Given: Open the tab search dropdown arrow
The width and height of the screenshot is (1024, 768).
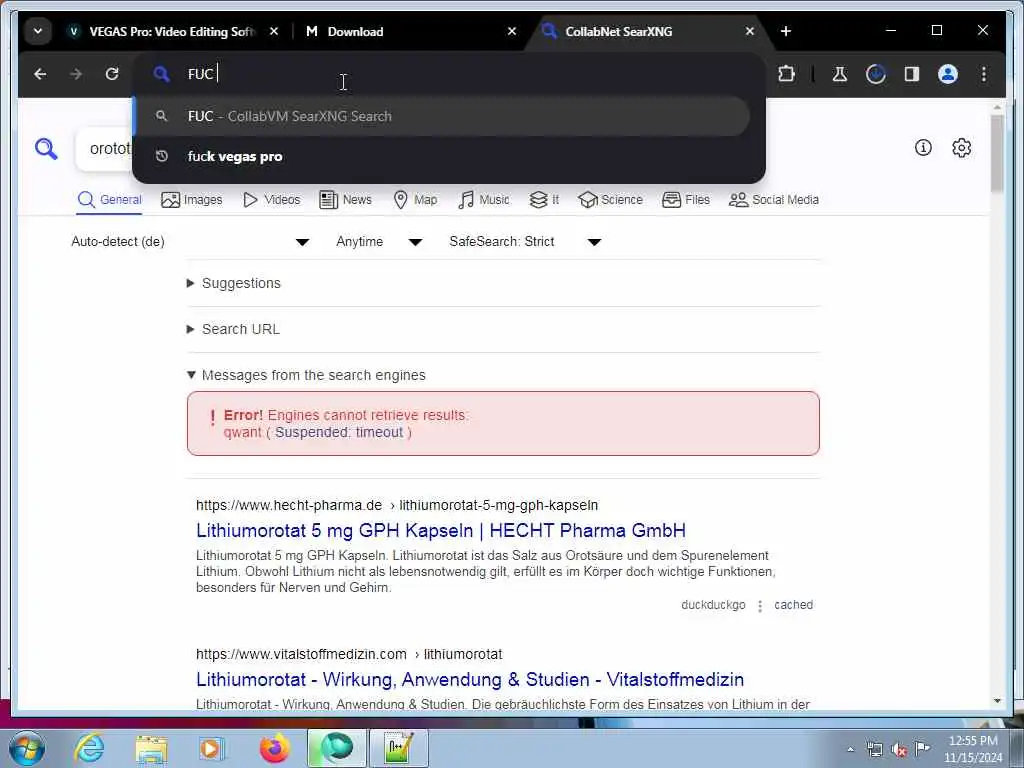Looking at the screenshot, I should point(38,31).
